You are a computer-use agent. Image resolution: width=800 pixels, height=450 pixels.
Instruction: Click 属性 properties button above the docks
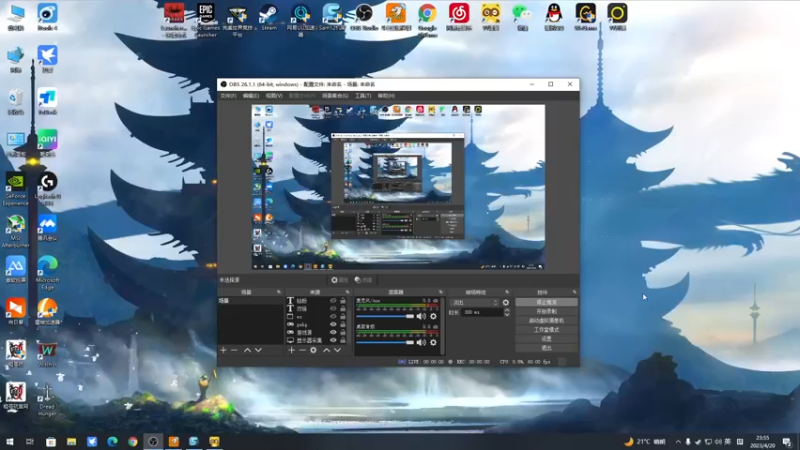339,280
